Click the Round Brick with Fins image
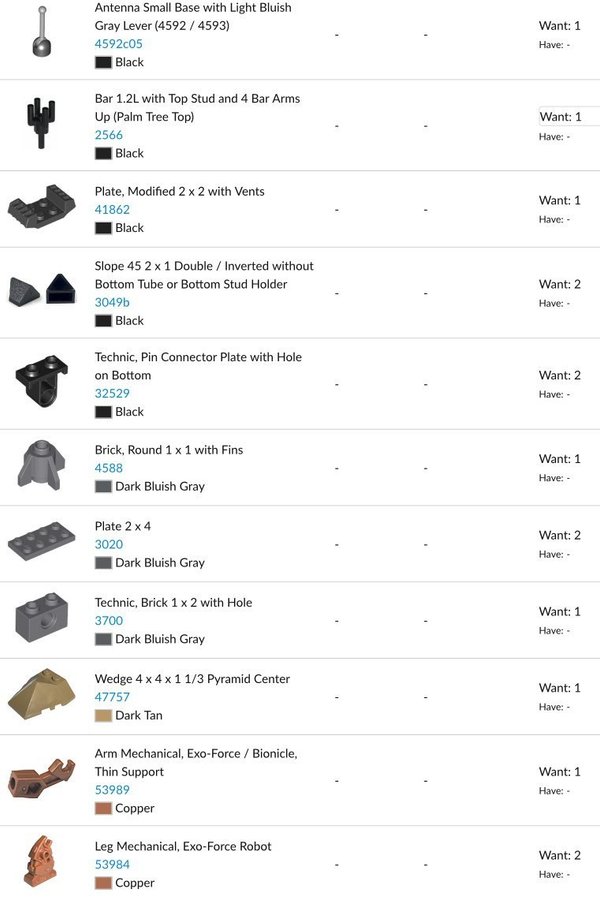600x900 pixels. pos(41,465)
